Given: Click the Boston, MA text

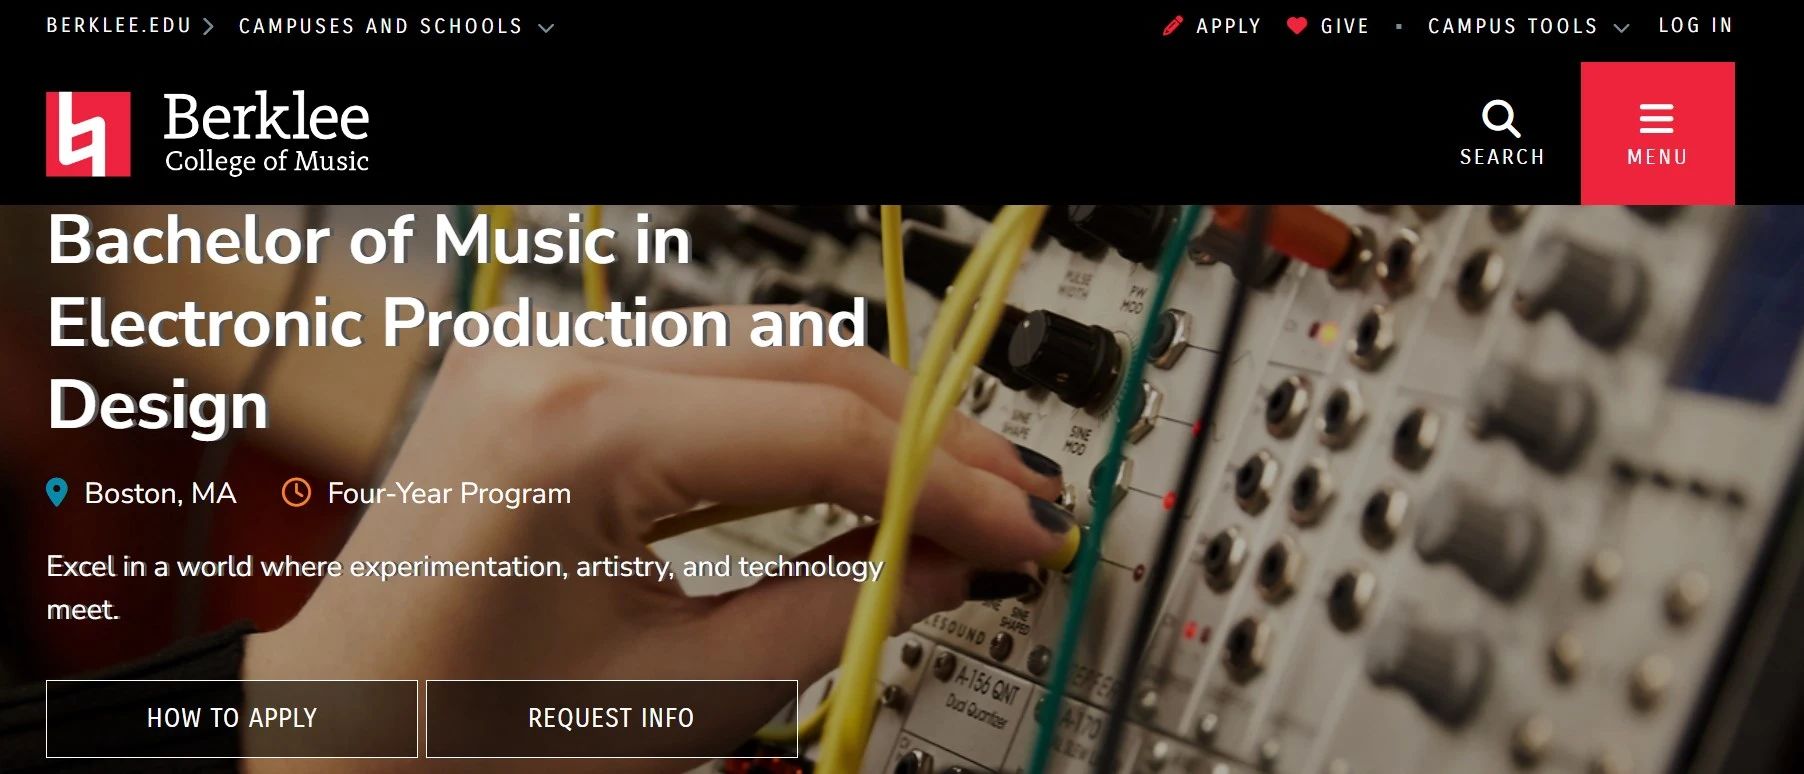Looking at the screenshot, I should [x=160, y=493].
